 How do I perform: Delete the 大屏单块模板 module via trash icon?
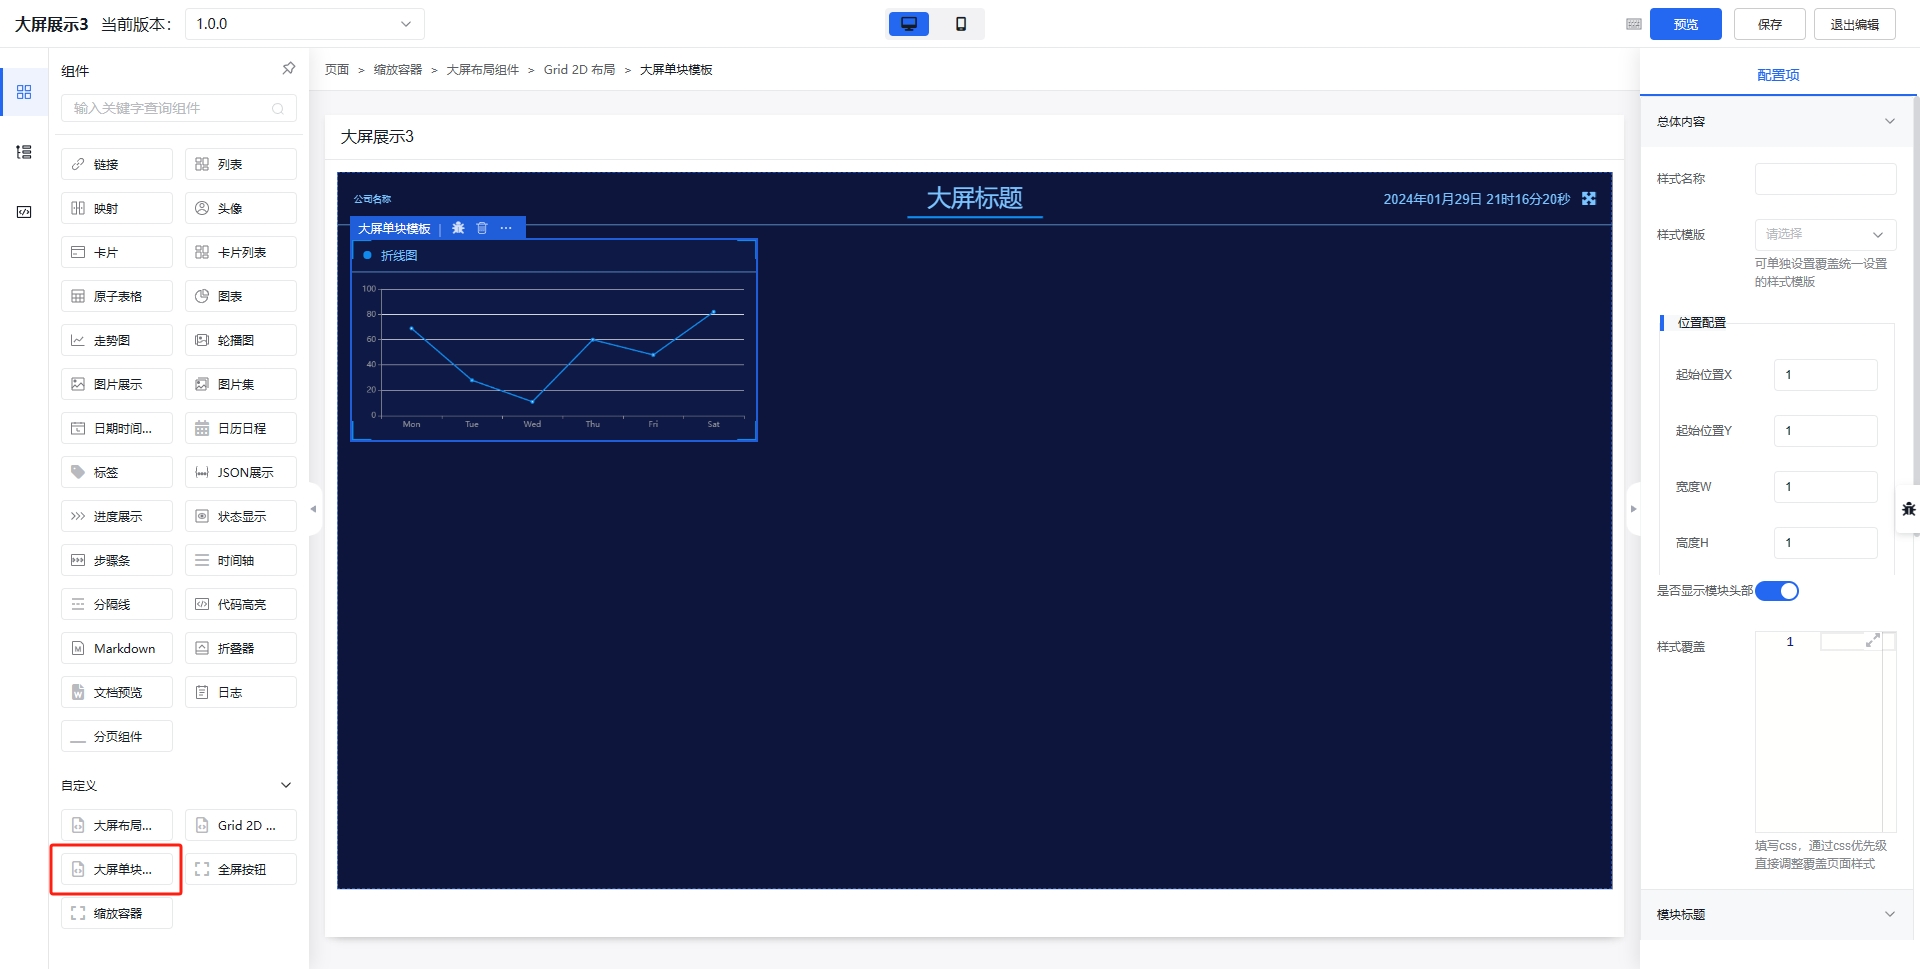pos(482,228)
